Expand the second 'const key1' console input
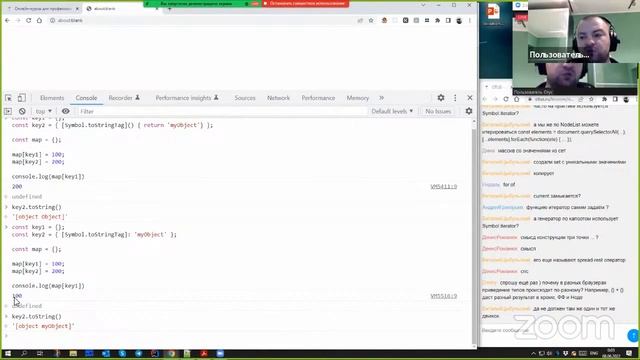Viewport: 640px width, 360px height. point(6,227)
